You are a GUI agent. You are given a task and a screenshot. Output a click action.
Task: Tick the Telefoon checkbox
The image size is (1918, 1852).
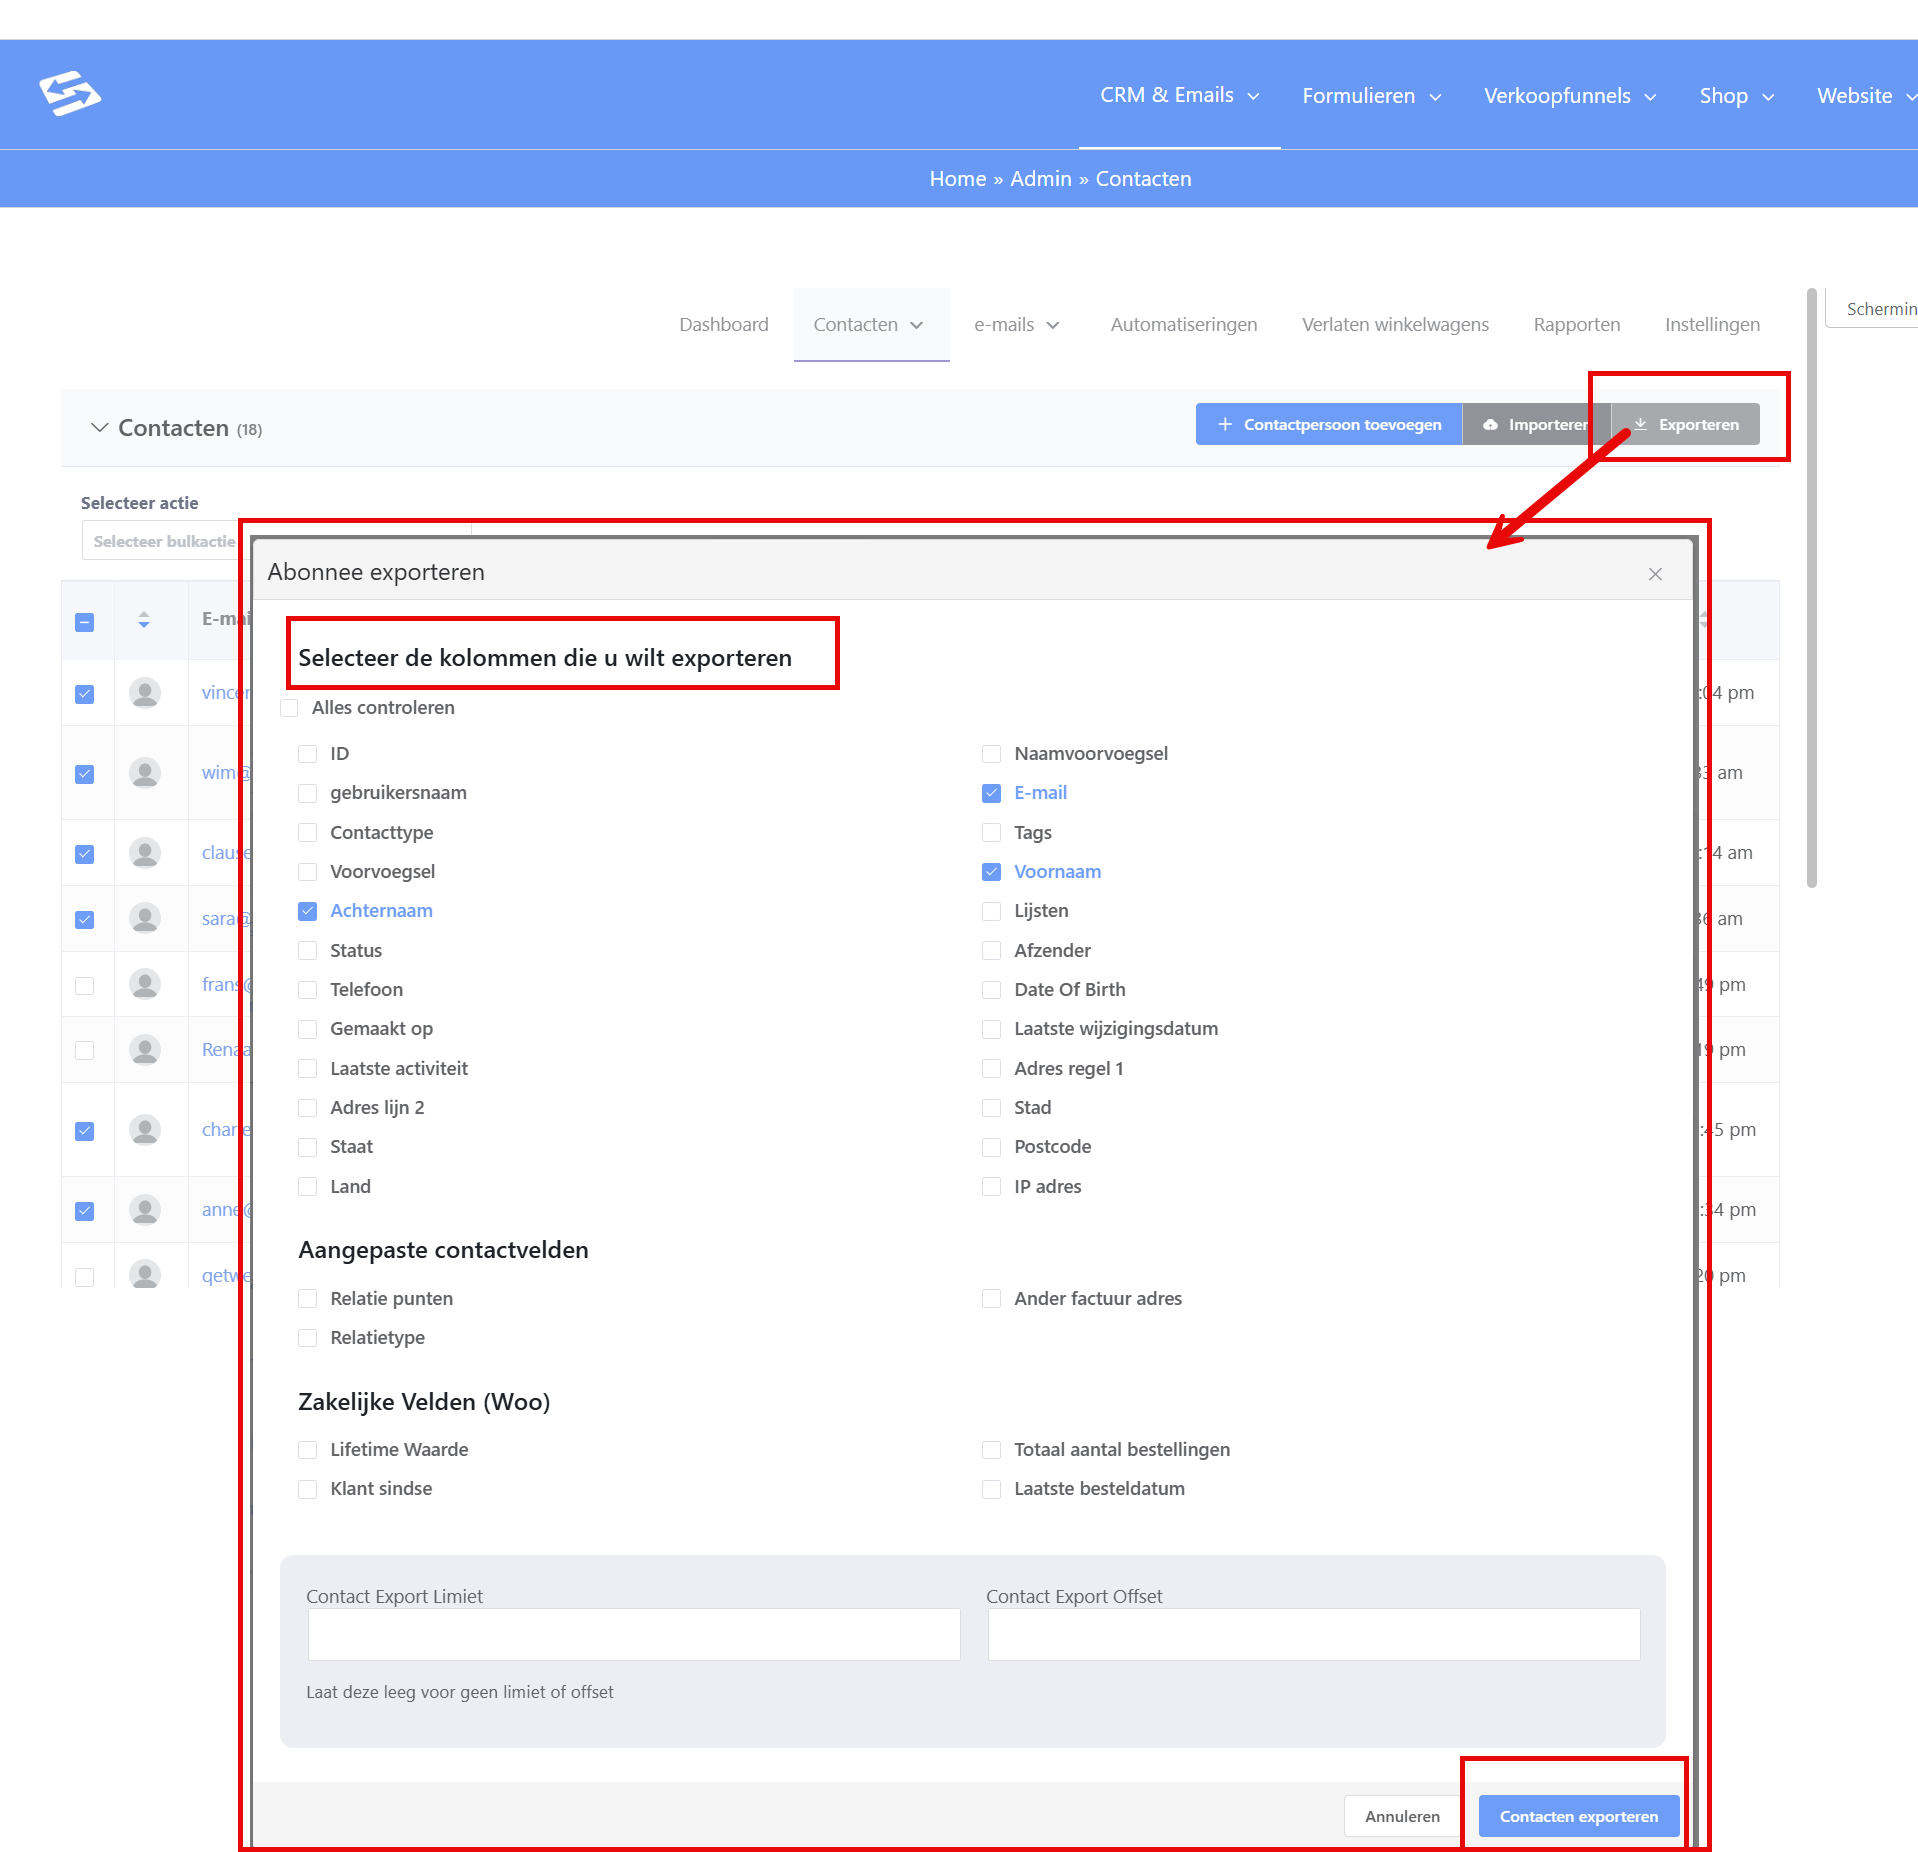click(308, 990)
